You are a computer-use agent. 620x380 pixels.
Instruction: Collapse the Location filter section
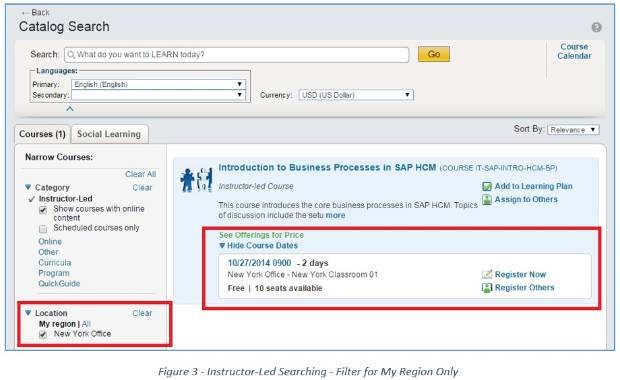pos(28,313)
